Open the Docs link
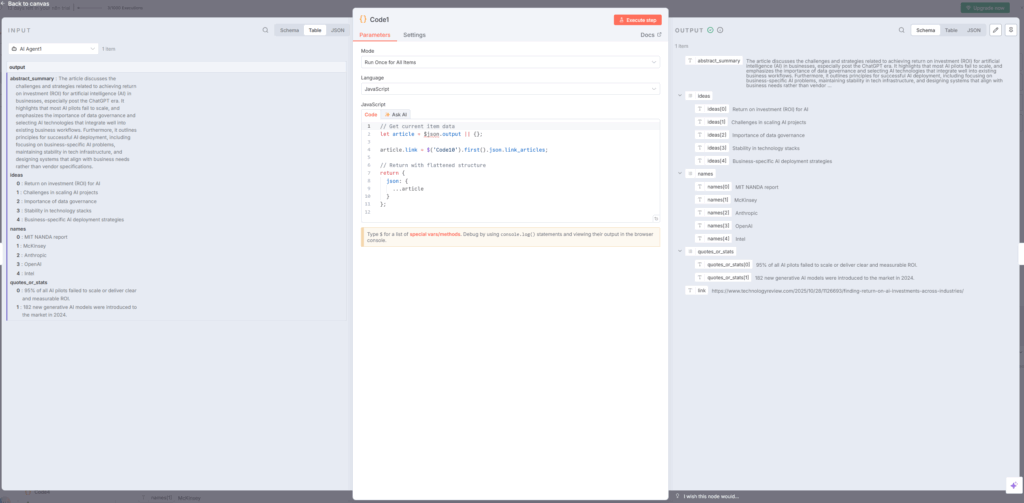The height and width of the screenshot is (503, 1024). click(x=650, y=35)
